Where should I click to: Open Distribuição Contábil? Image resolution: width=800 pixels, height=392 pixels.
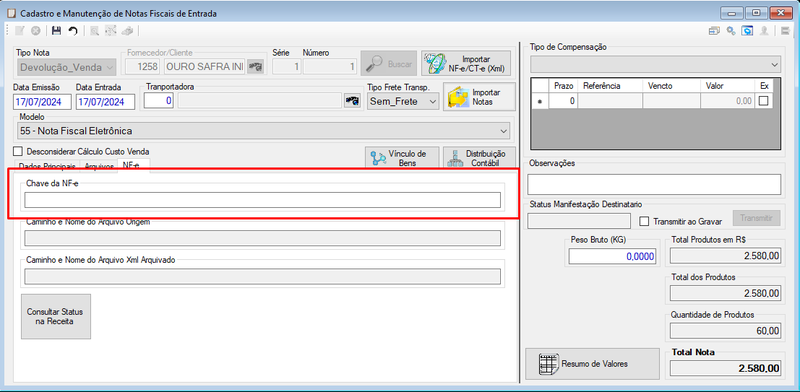coord(479,157)
